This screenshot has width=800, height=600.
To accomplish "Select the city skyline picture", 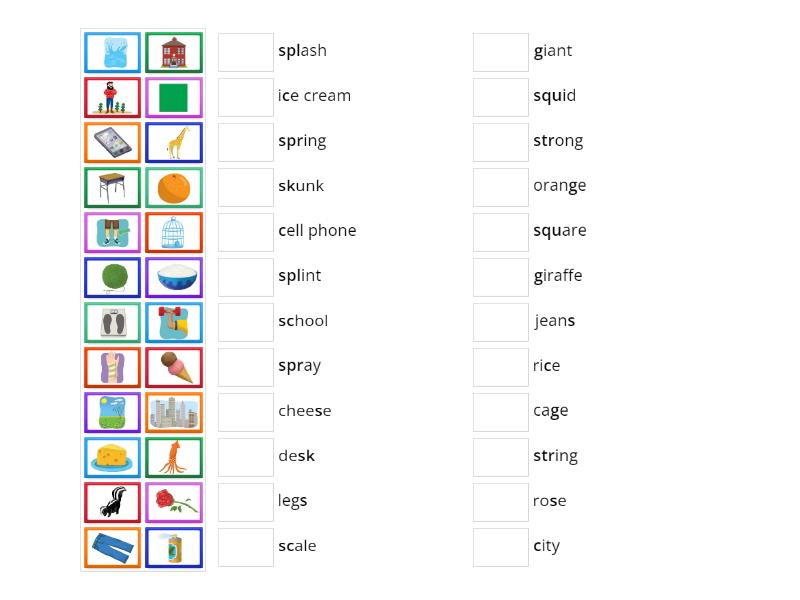I will (174, 412).
